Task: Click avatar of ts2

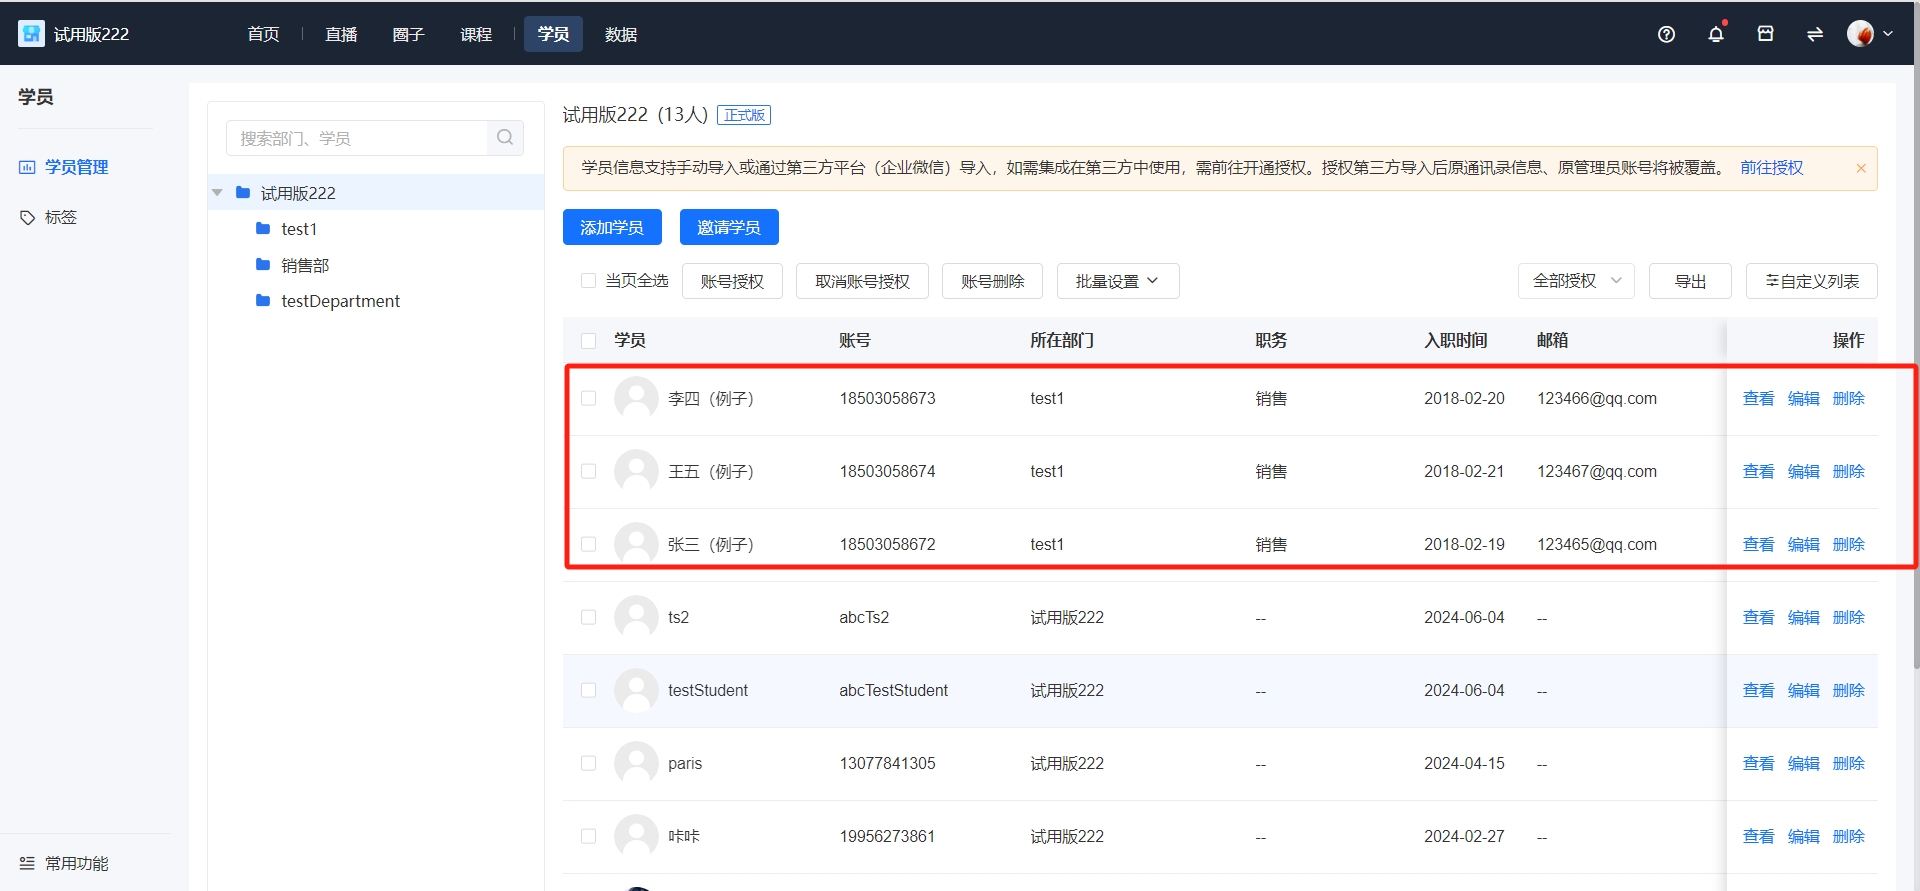Action: [x=636, y=617]
